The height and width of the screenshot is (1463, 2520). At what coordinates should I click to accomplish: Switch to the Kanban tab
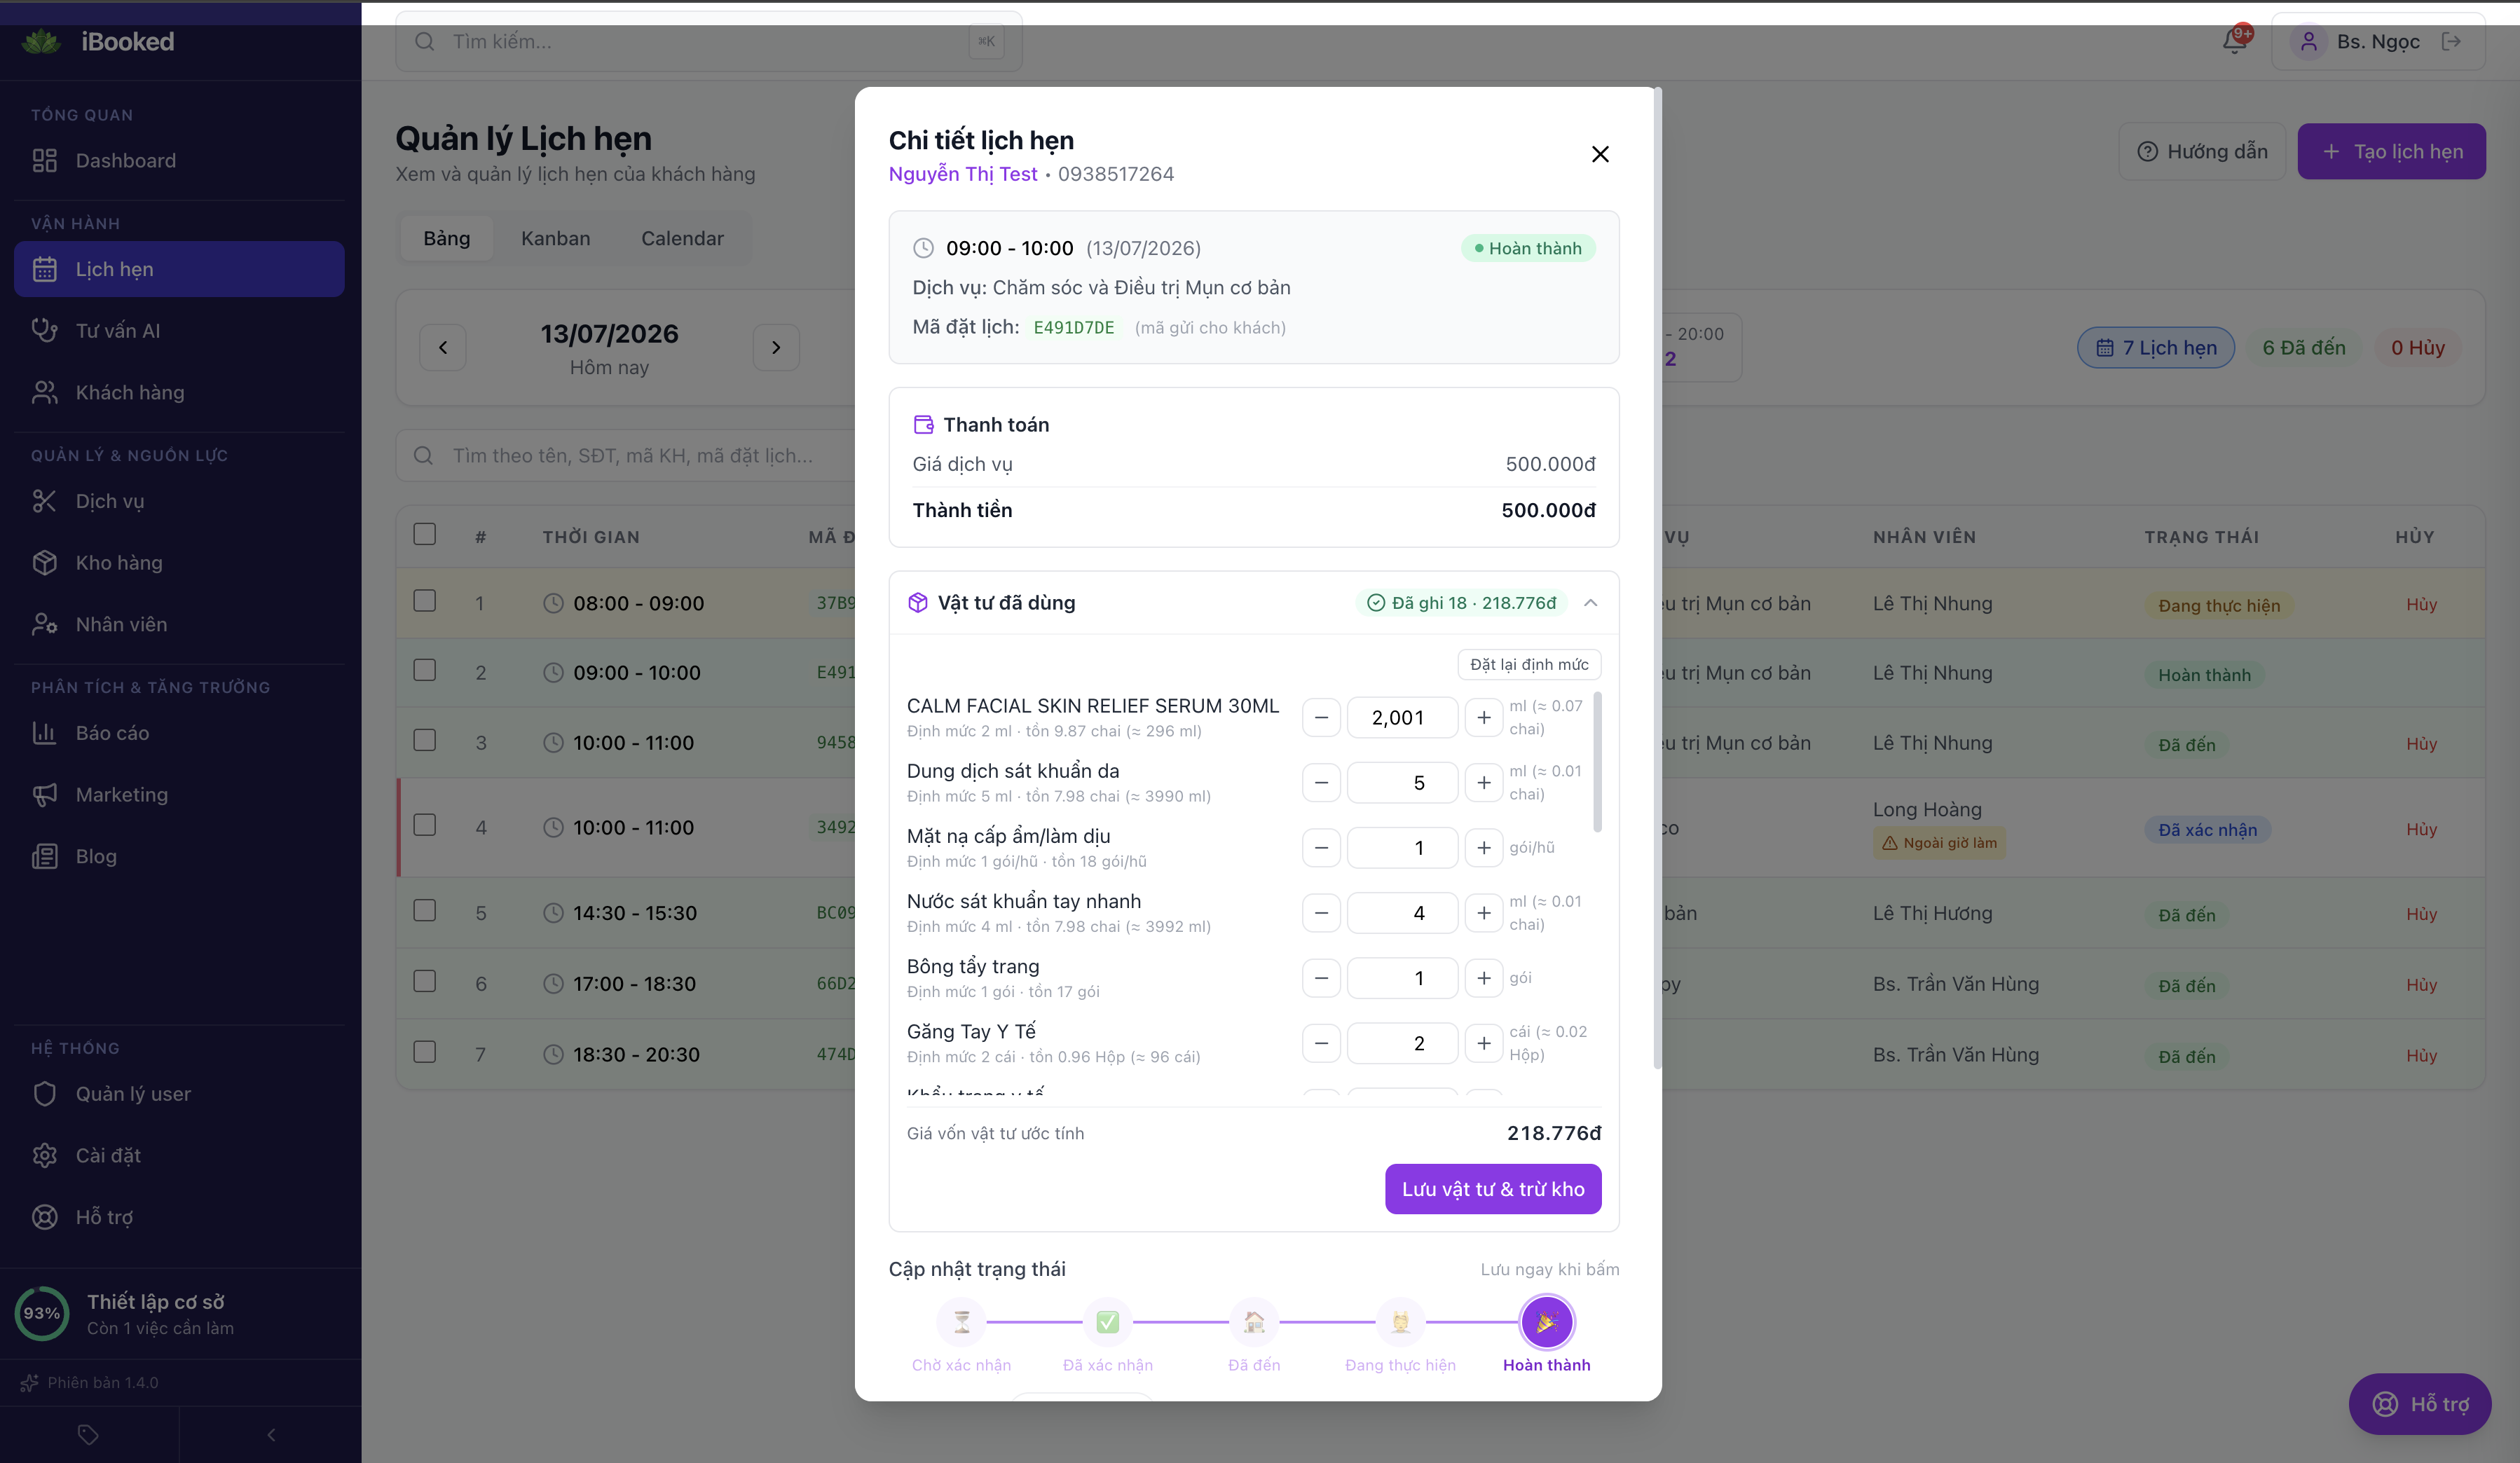point(556,239)
